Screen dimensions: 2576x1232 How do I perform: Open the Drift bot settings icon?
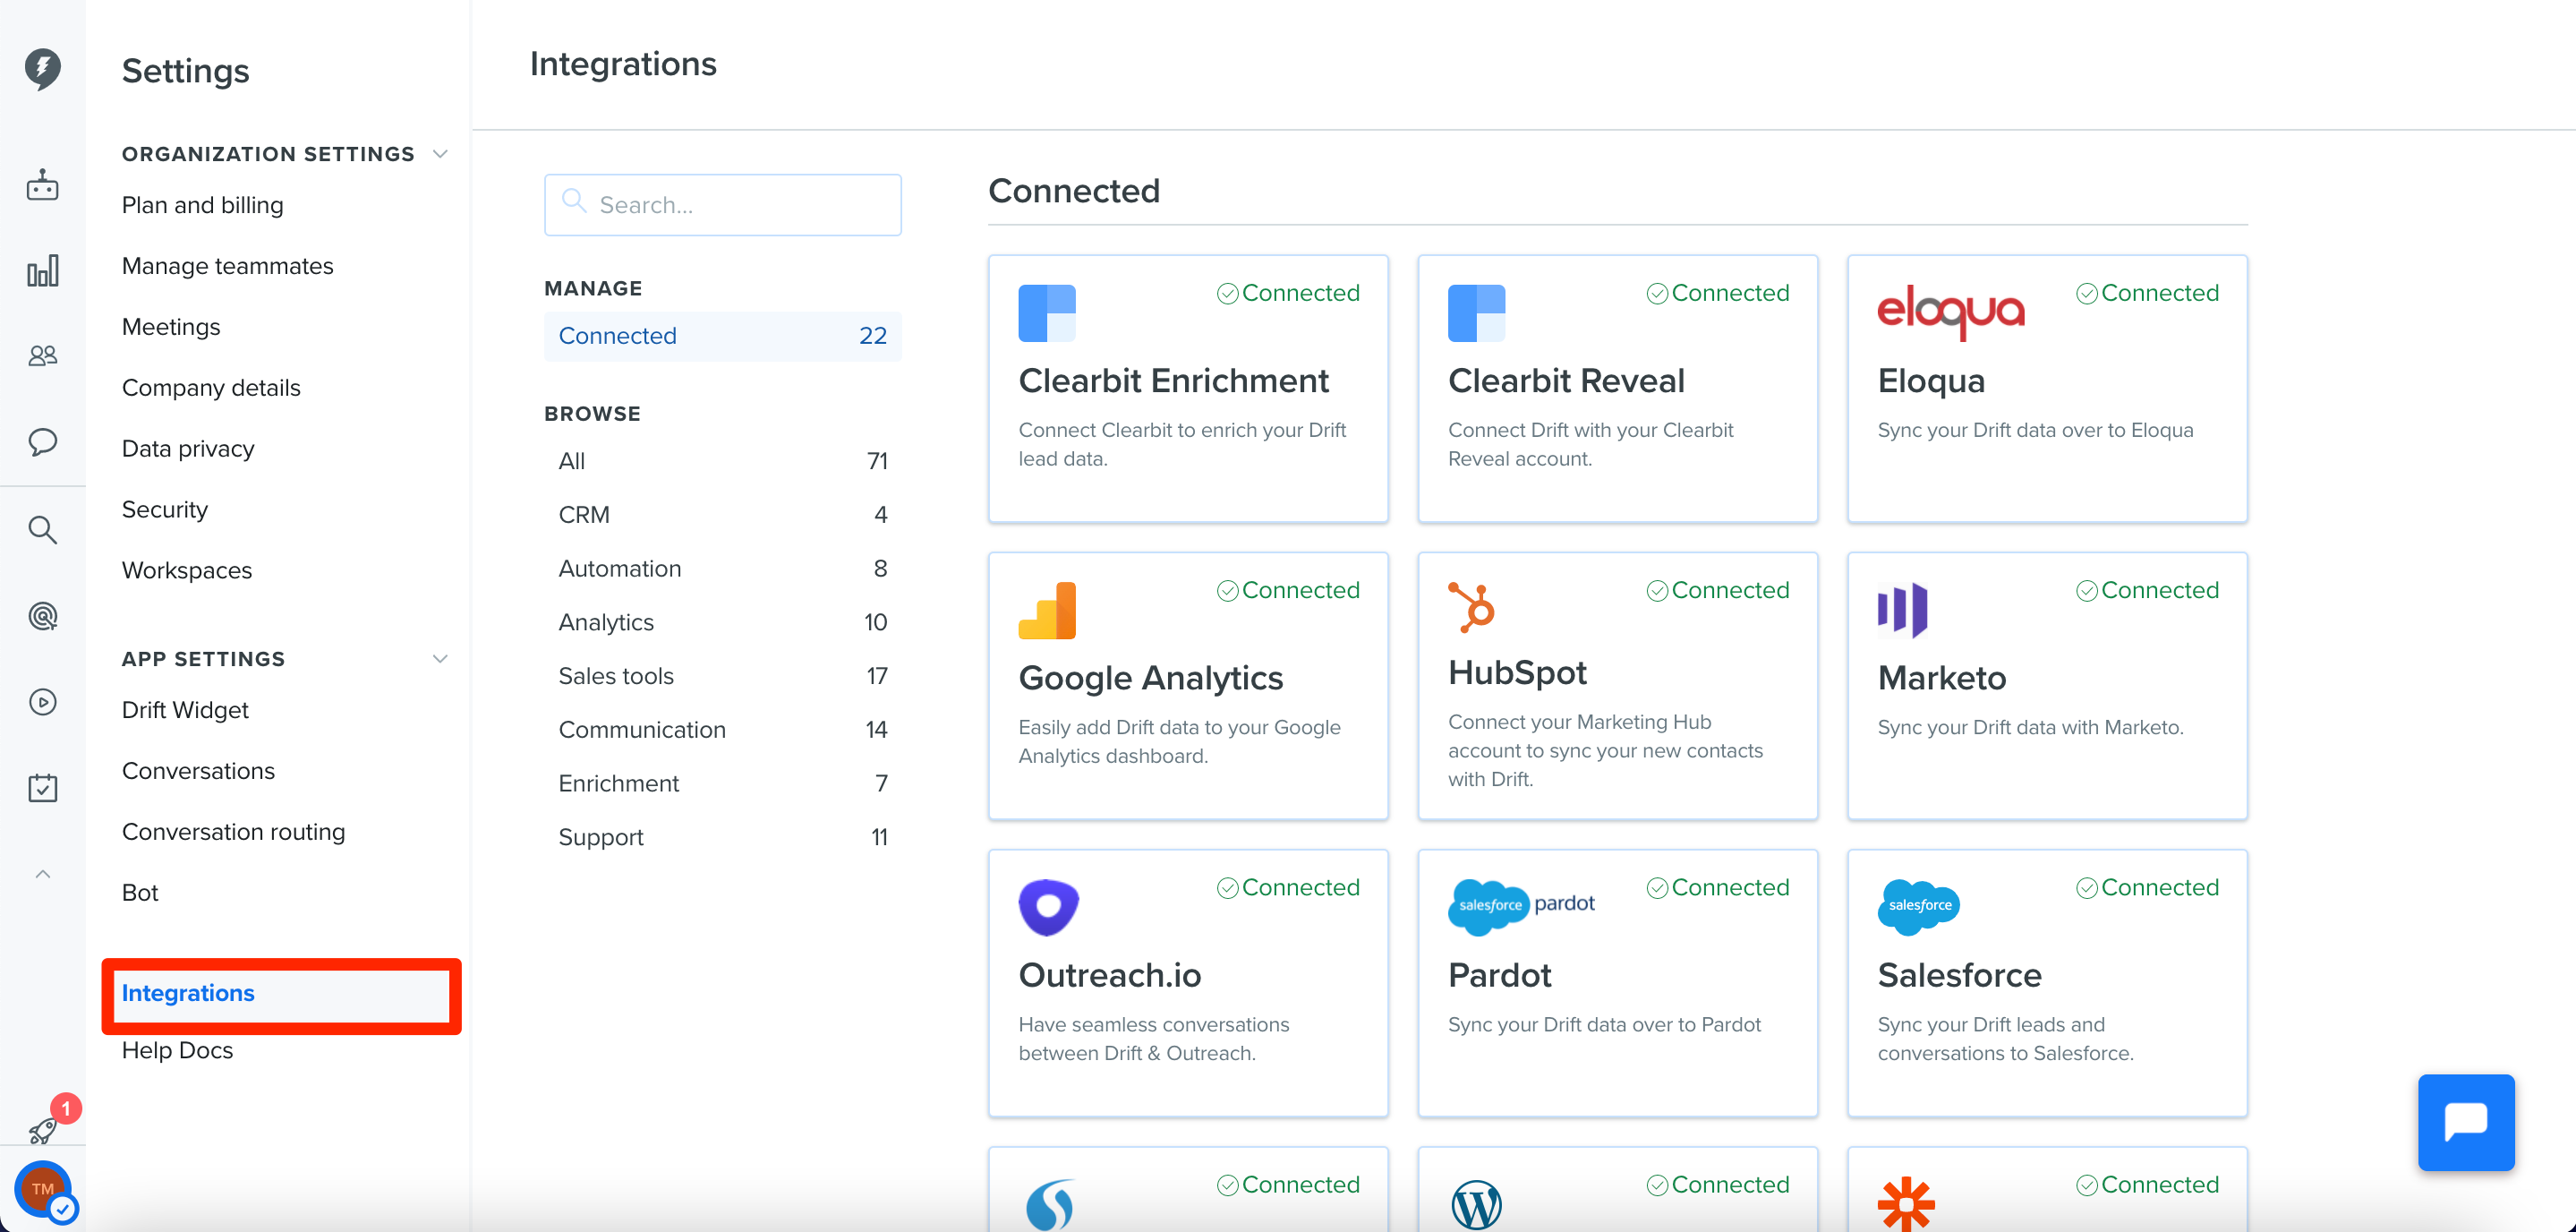point(43,185)
